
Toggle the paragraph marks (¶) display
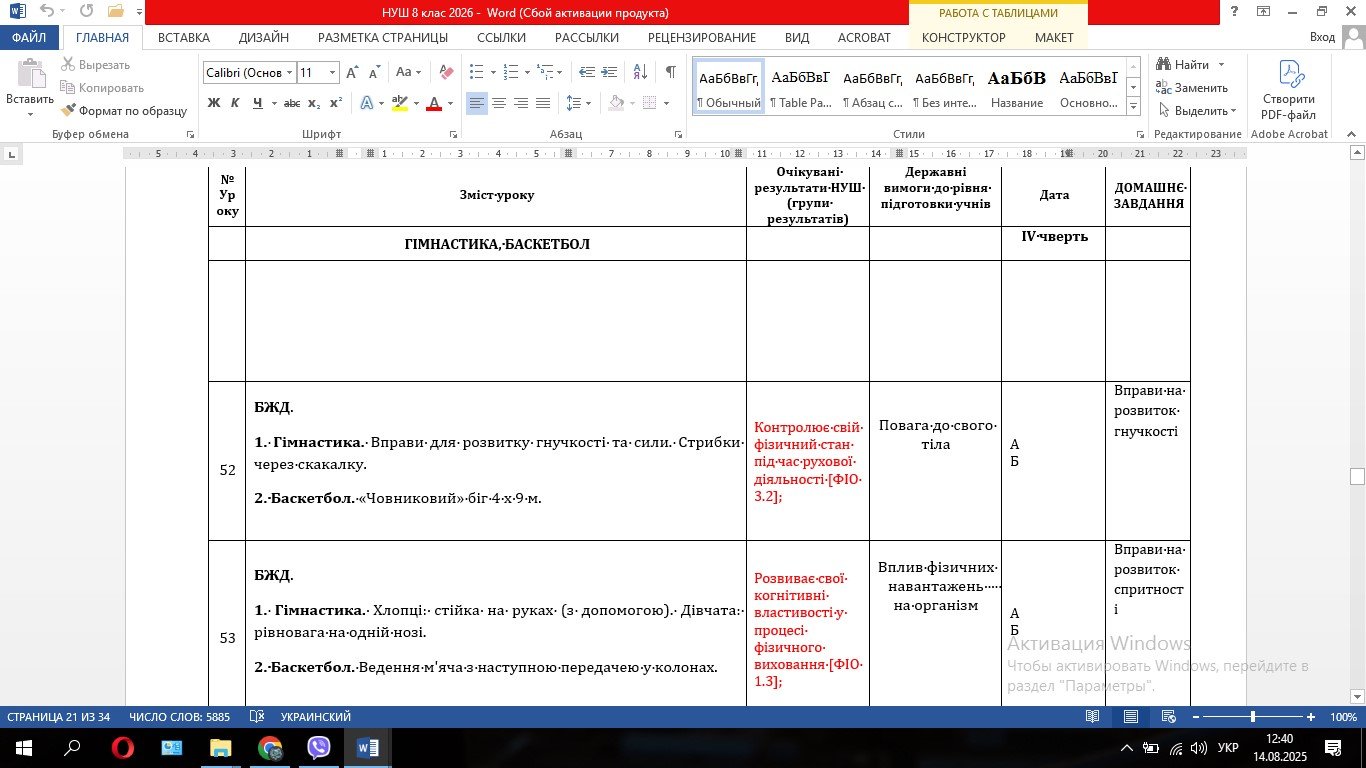click(x=670, y=73)
